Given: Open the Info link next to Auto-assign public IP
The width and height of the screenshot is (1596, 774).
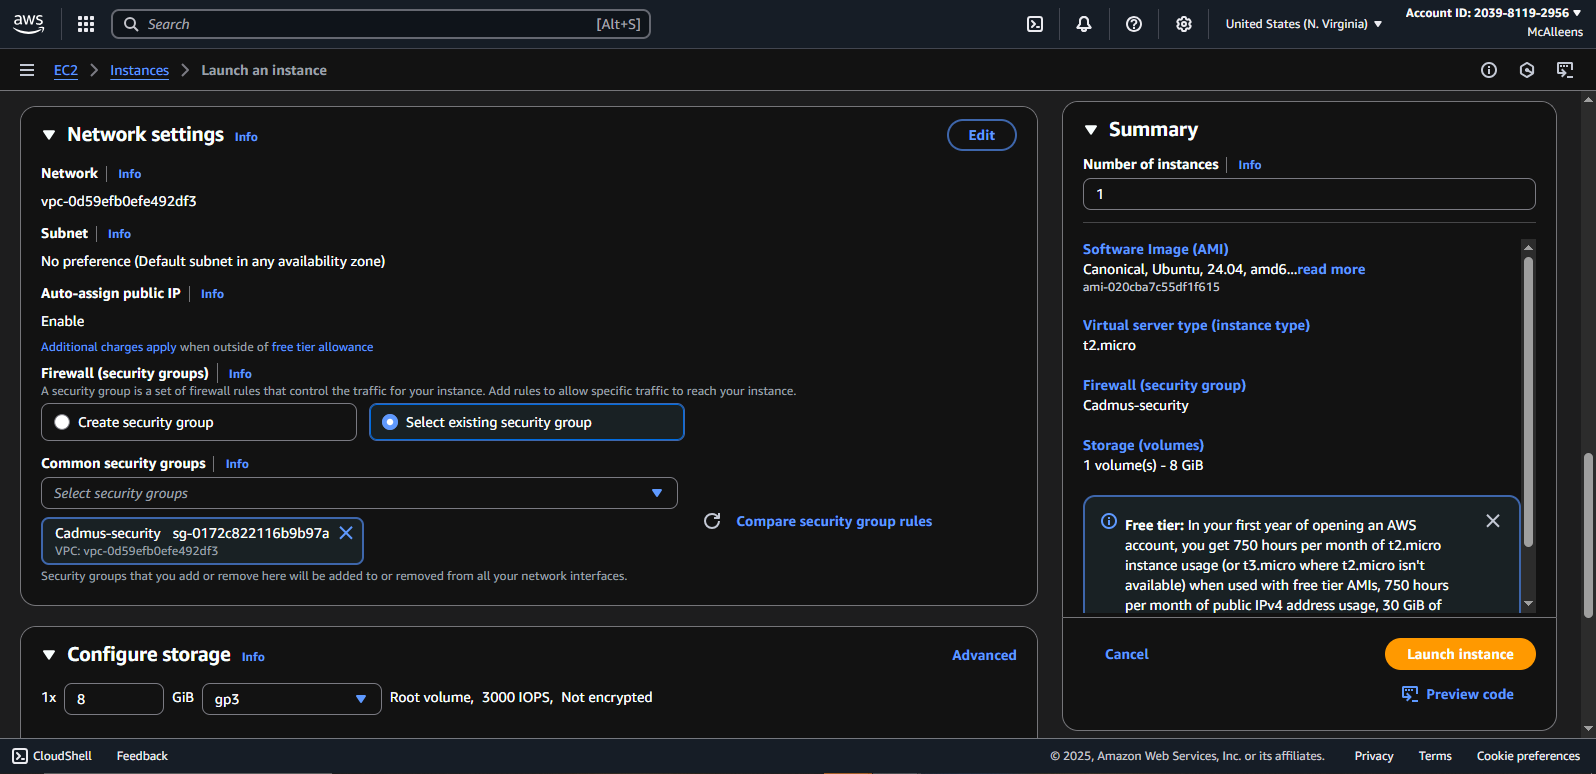Looking at the screenshot, I should tap(212, 294).
